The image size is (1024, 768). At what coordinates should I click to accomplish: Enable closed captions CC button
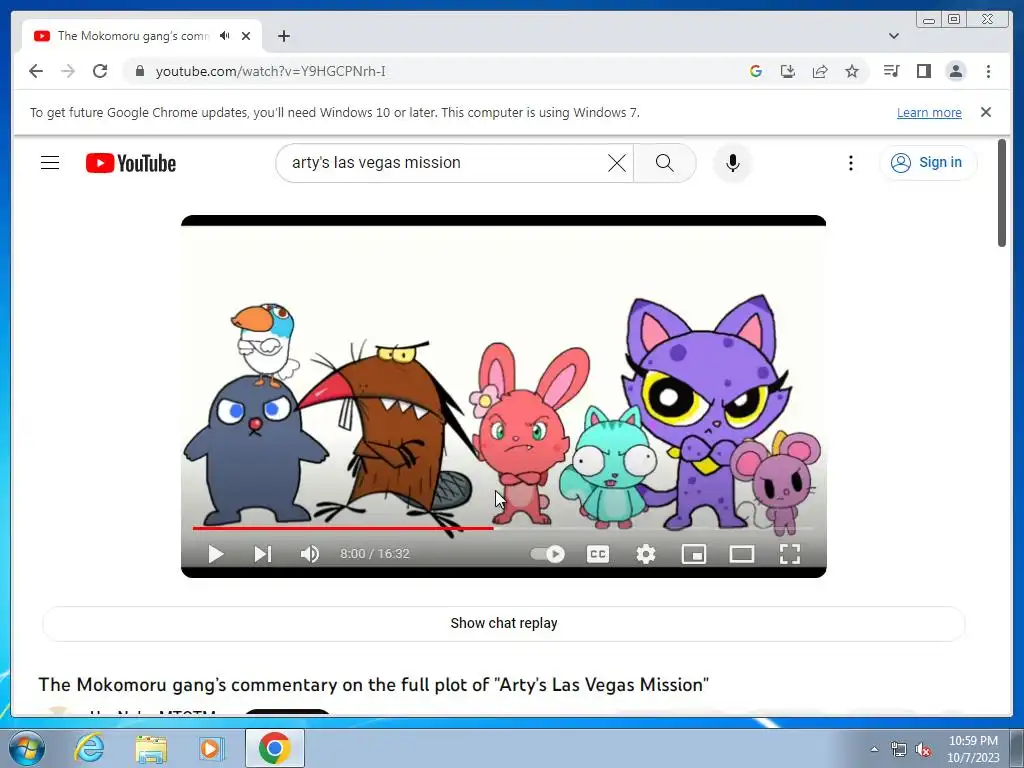pyautogui.click(x=598, y=554)
